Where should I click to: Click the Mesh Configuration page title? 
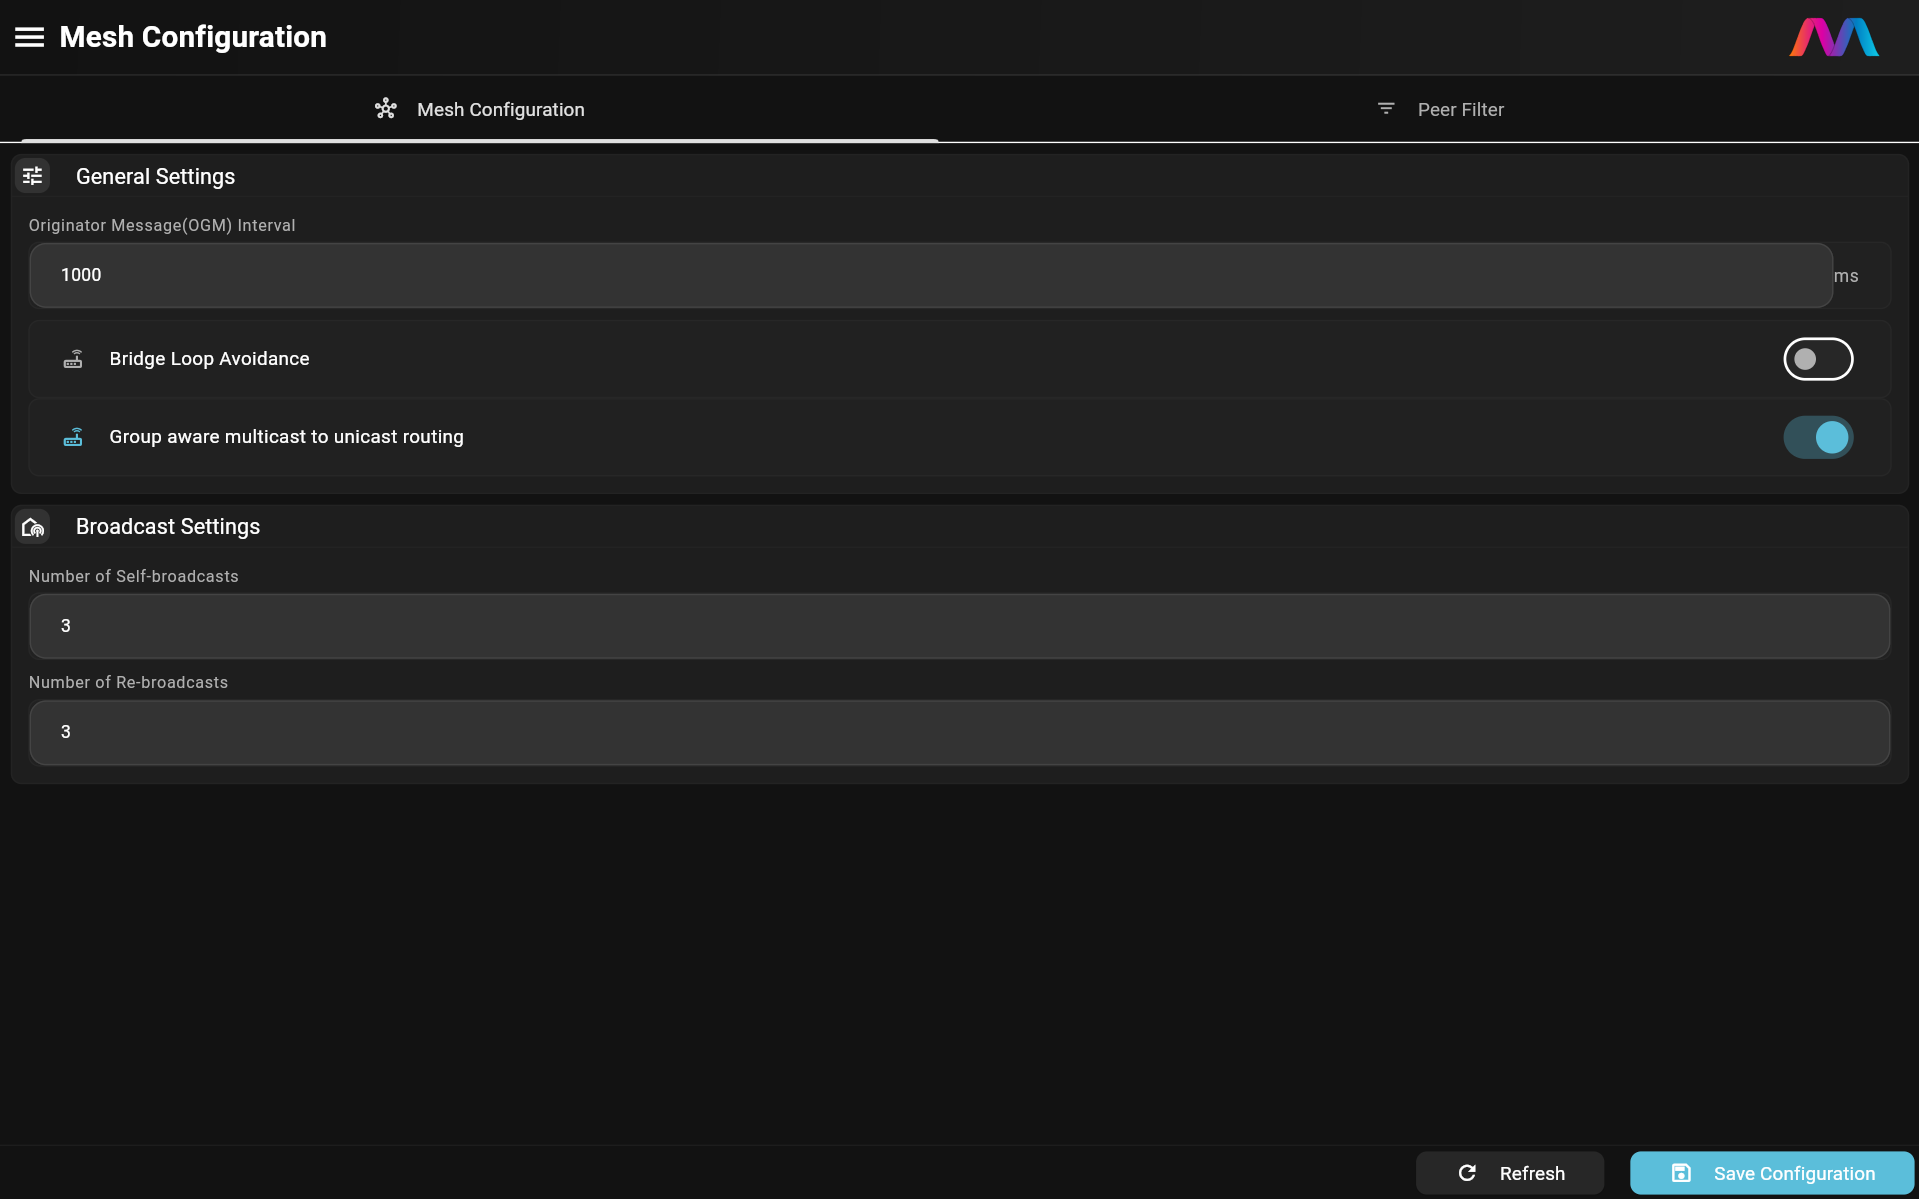(x=193, y=37)
